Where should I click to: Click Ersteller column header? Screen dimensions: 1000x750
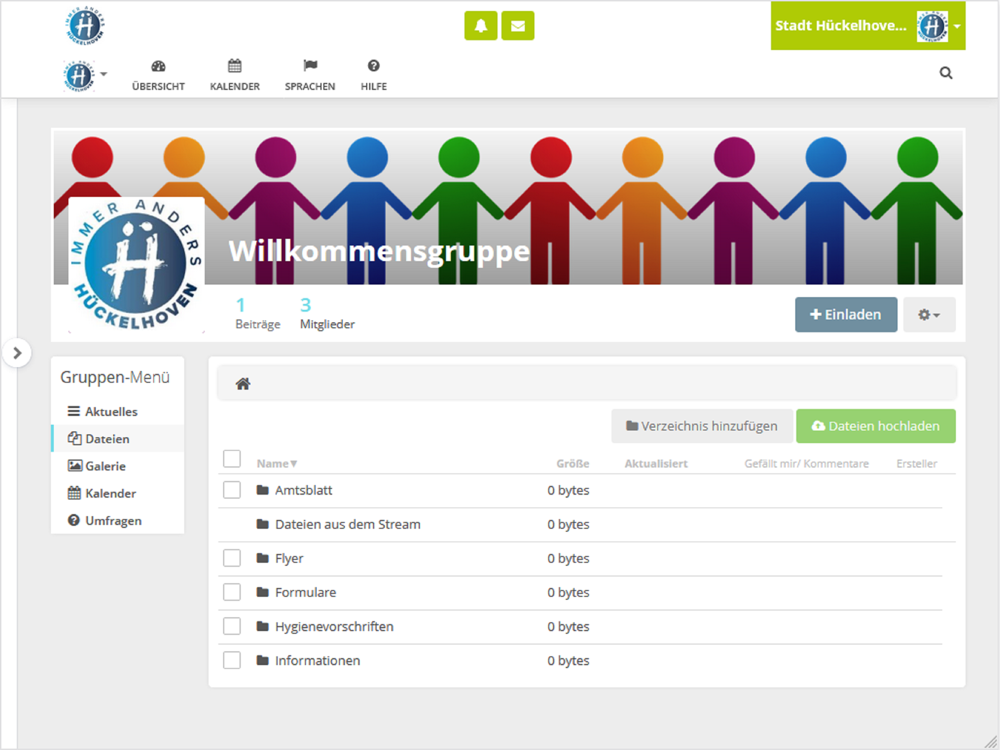click(x=916, y=464)
